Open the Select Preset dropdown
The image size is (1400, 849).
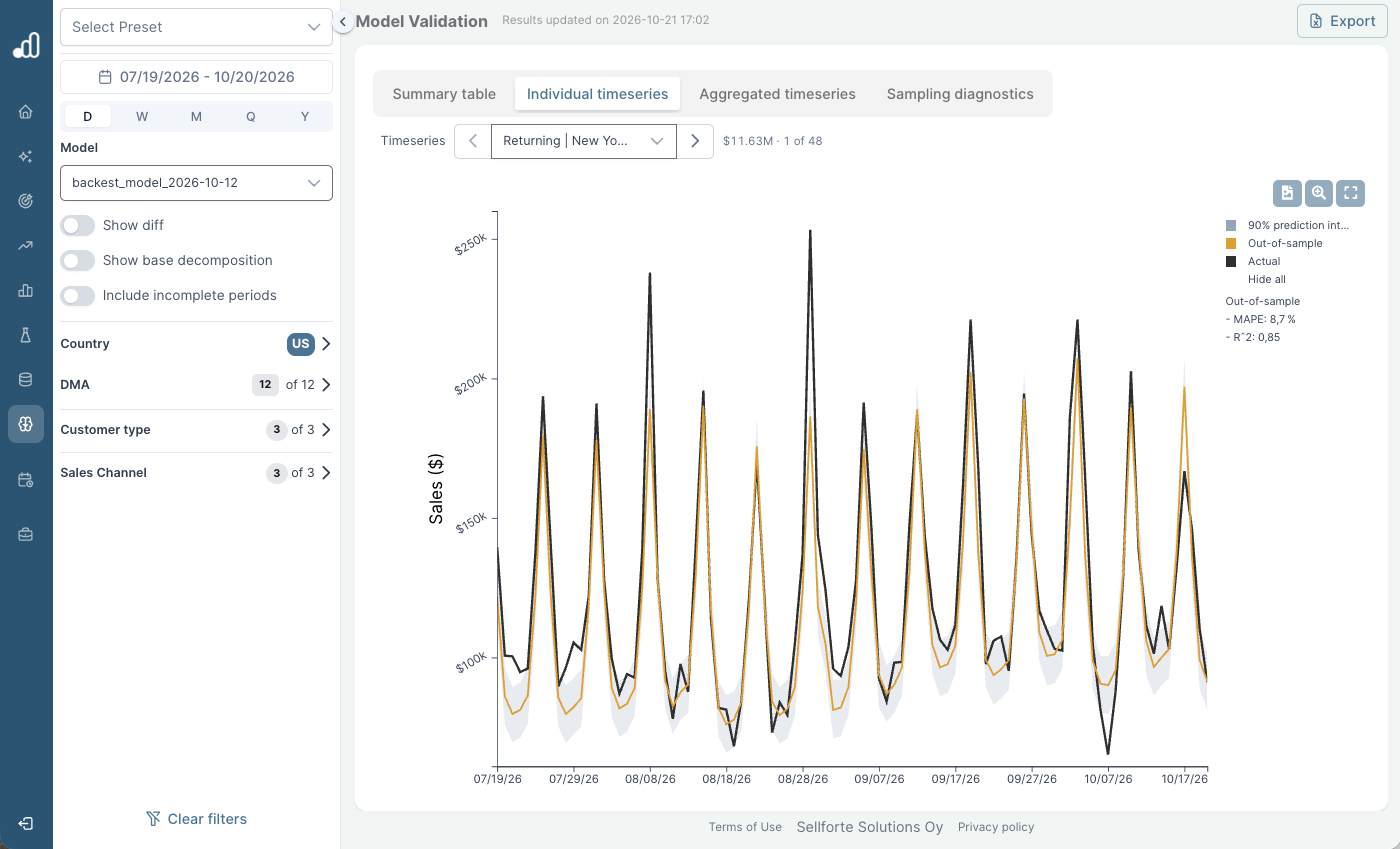[x=196, y=27]
